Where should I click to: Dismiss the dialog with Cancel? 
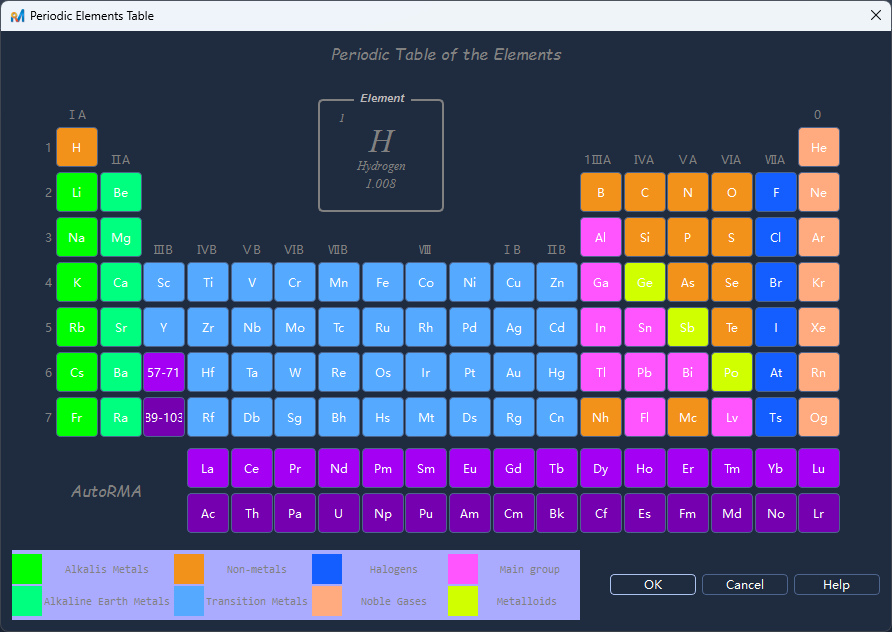point(745,584)
